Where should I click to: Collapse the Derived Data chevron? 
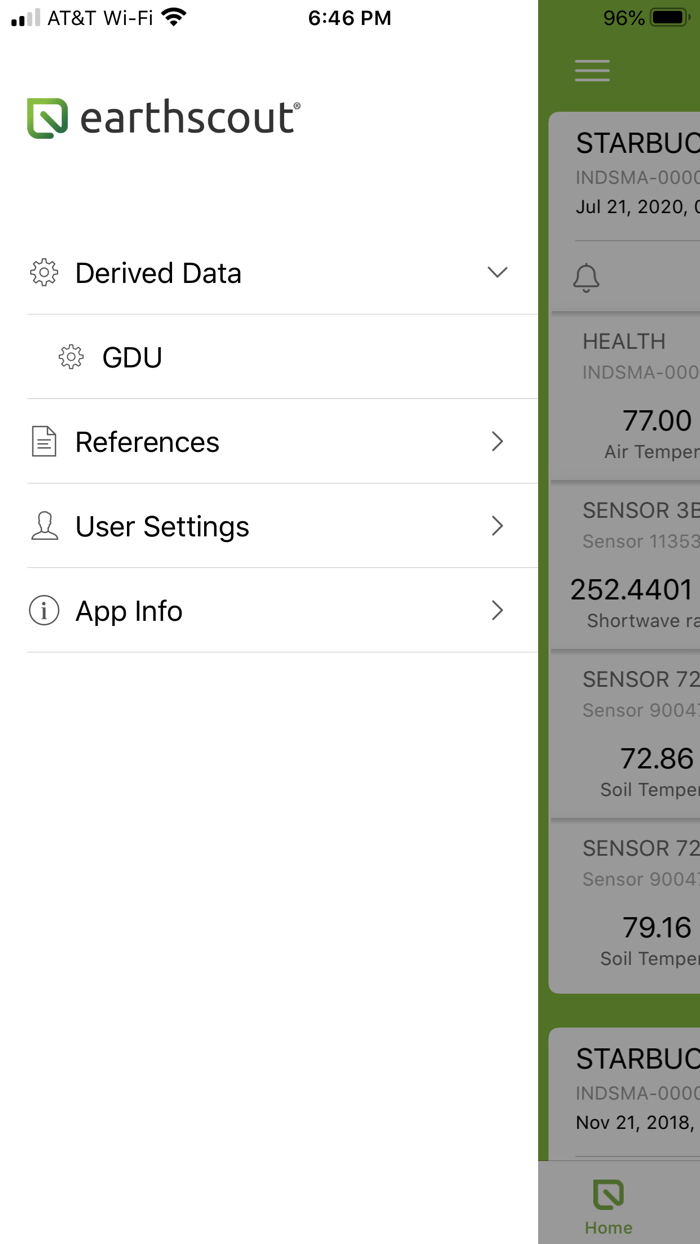[x=497, y=272]
